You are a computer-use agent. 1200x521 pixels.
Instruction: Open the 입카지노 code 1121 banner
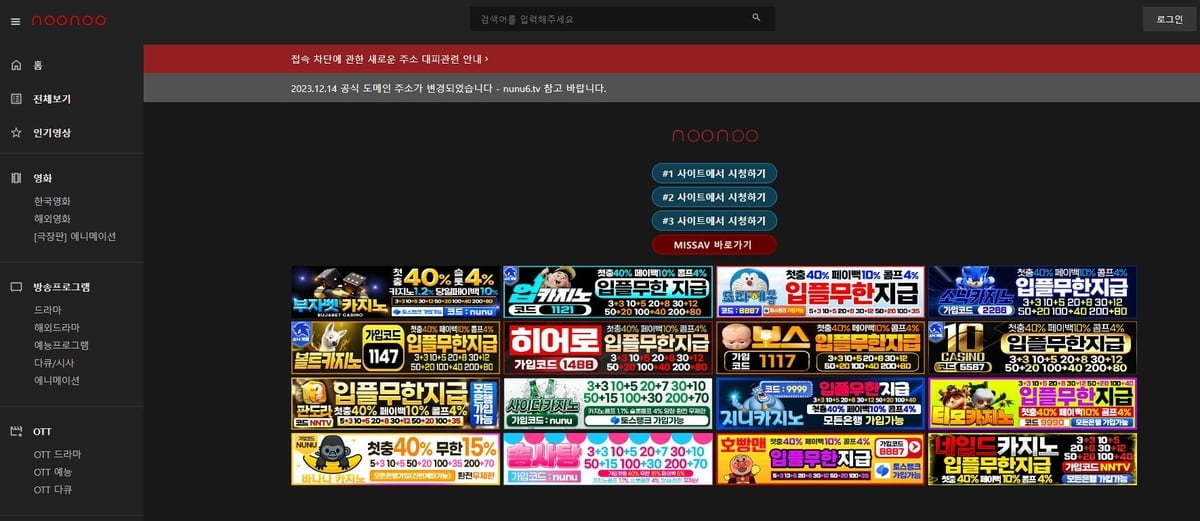pos(608,292)
